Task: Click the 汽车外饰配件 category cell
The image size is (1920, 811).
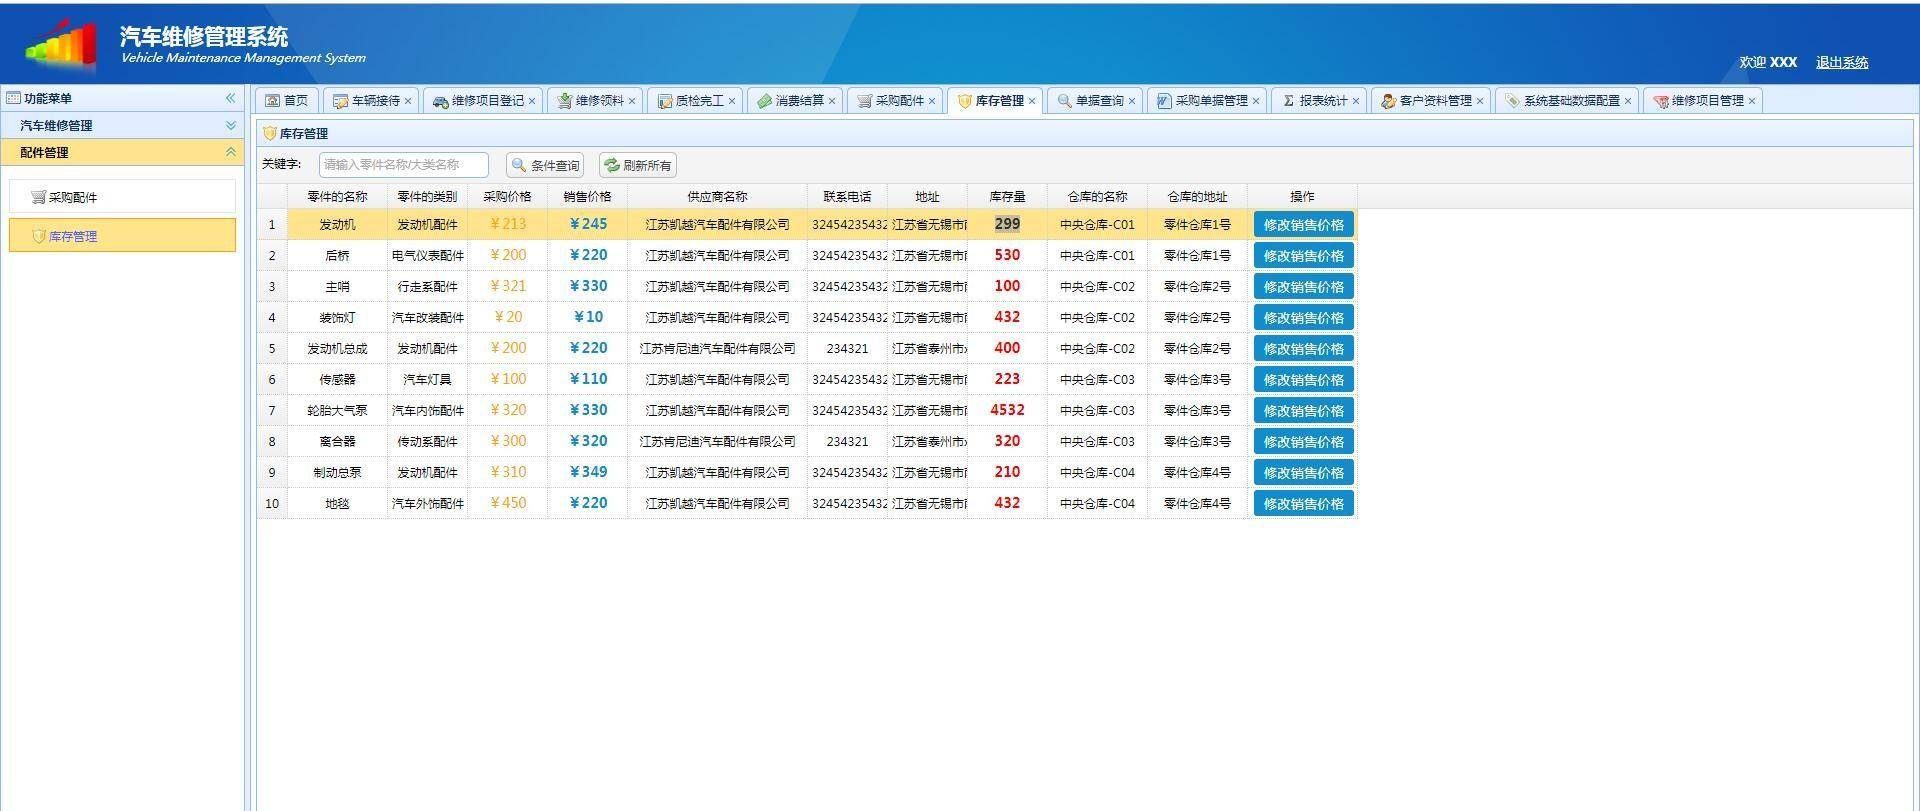Action: [x=427, y=504]
